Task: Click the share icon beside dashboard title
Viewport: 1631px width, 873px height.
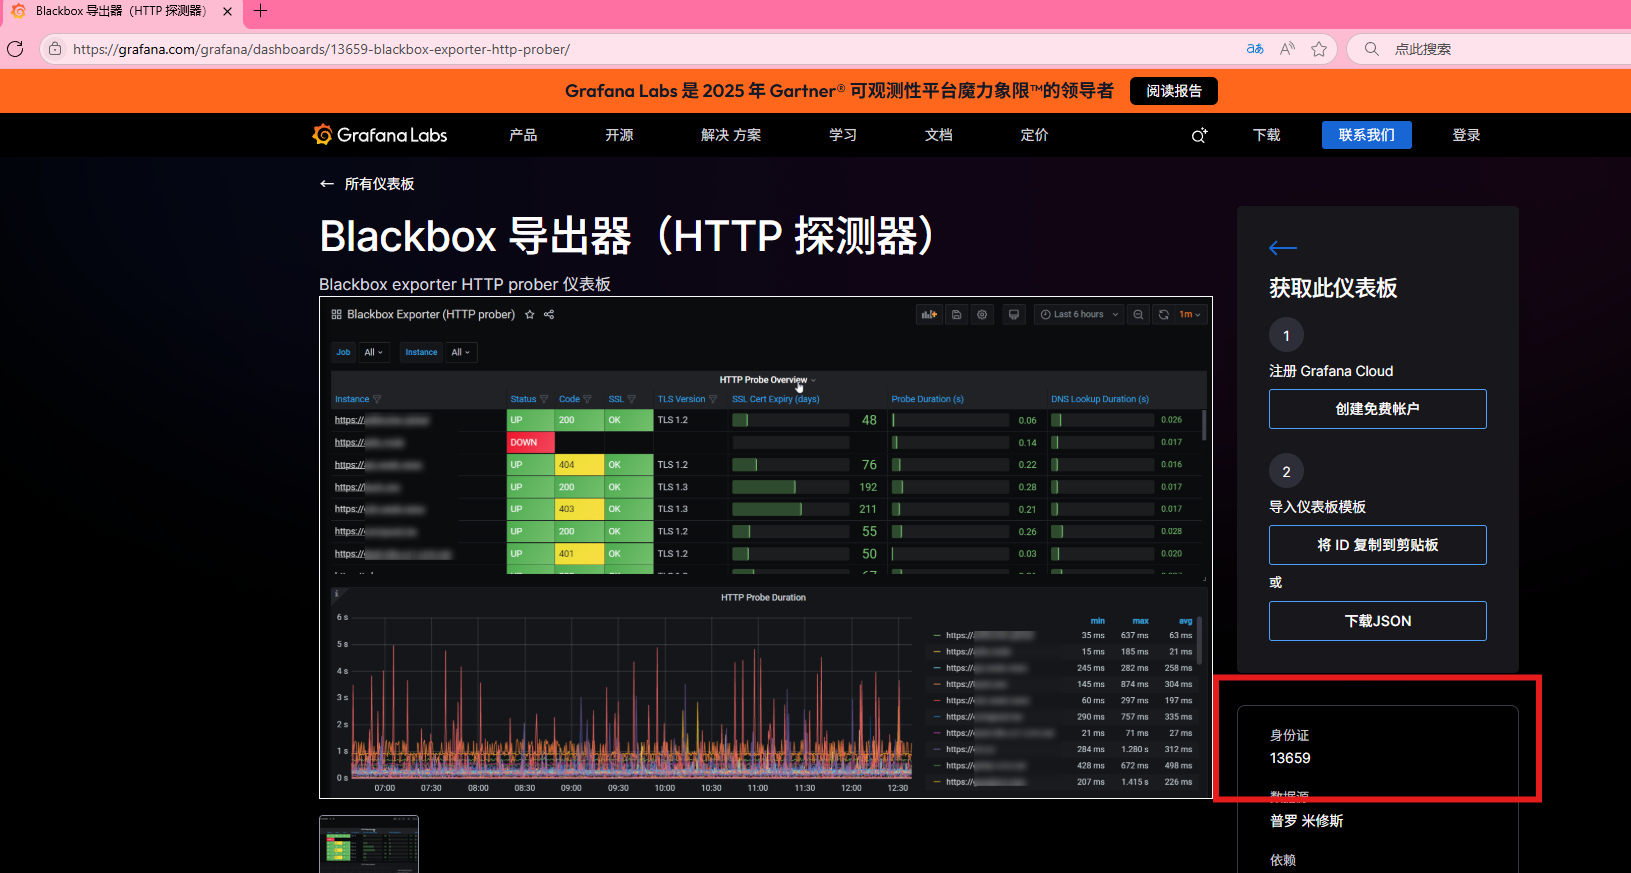Action: [x=549, y=314]
